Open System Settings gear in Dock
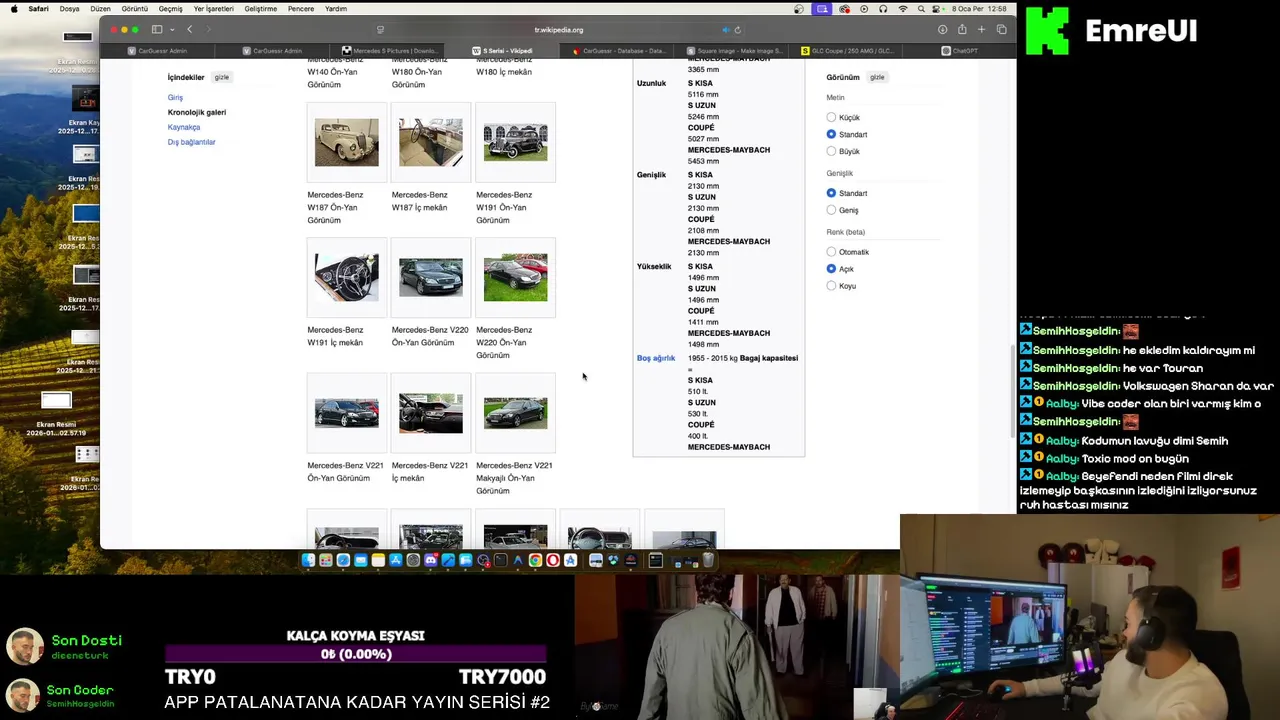The image size is (1280, 720). (413, 560)
